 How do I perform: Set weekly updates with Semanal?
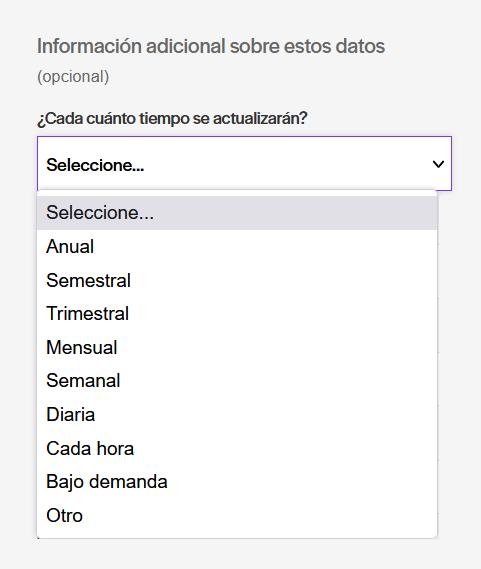pos(237,381)
